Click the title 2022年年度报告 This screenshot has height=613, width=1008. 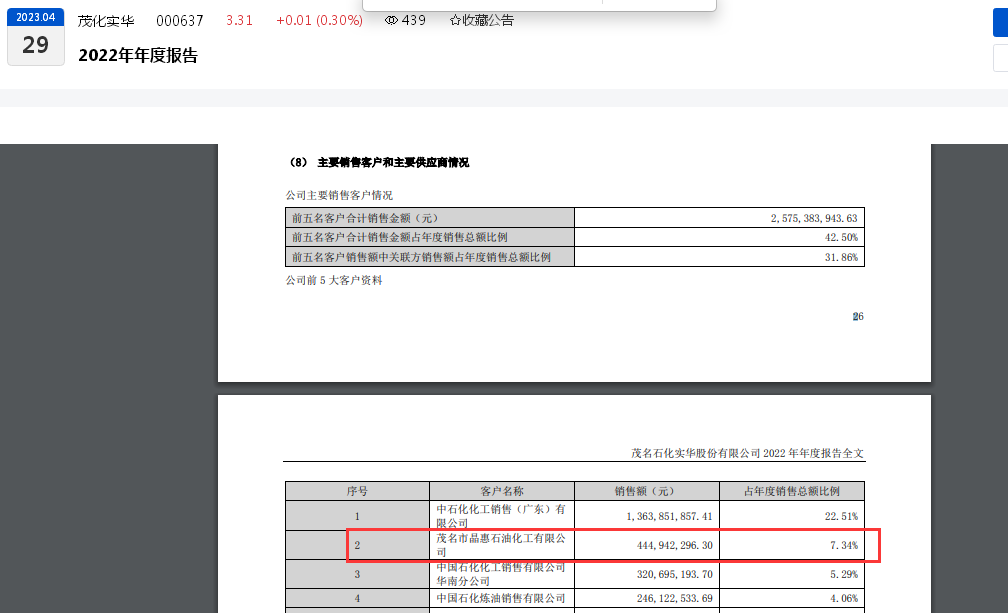point(138,56)
